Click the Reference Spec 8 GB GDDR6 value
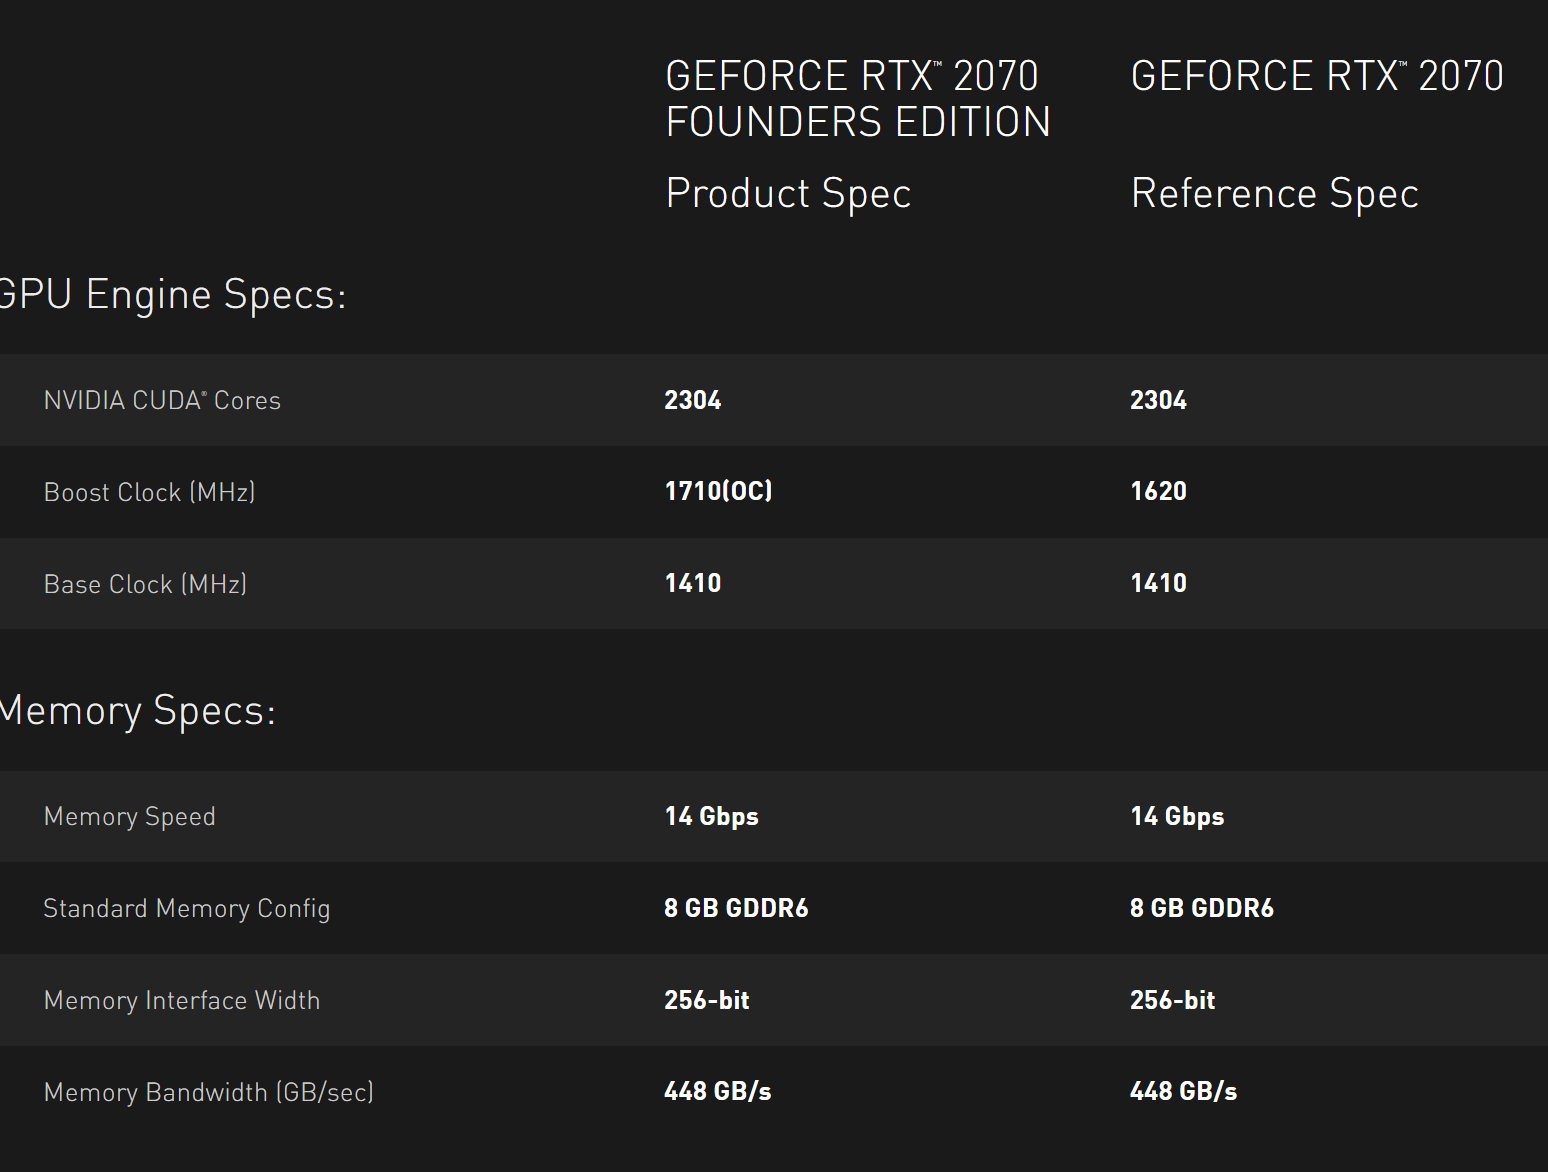This screenshot has width=1548, height=1172. (x=1201, y=908)
